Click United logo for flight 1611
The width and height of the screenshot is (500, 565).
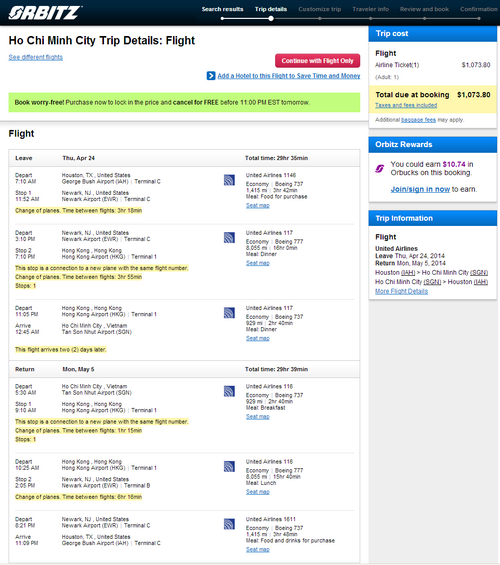pyautogui.click(x=229, y=524)
